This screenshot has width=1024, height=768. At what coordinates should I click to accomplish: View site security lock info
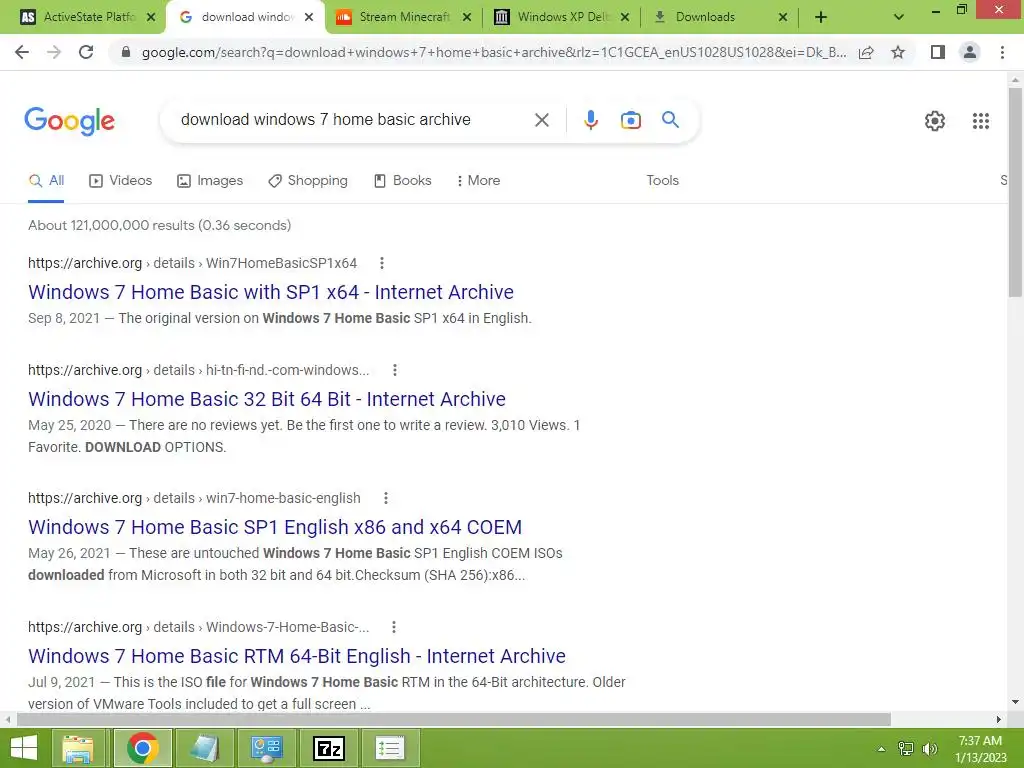coord(126,52)
